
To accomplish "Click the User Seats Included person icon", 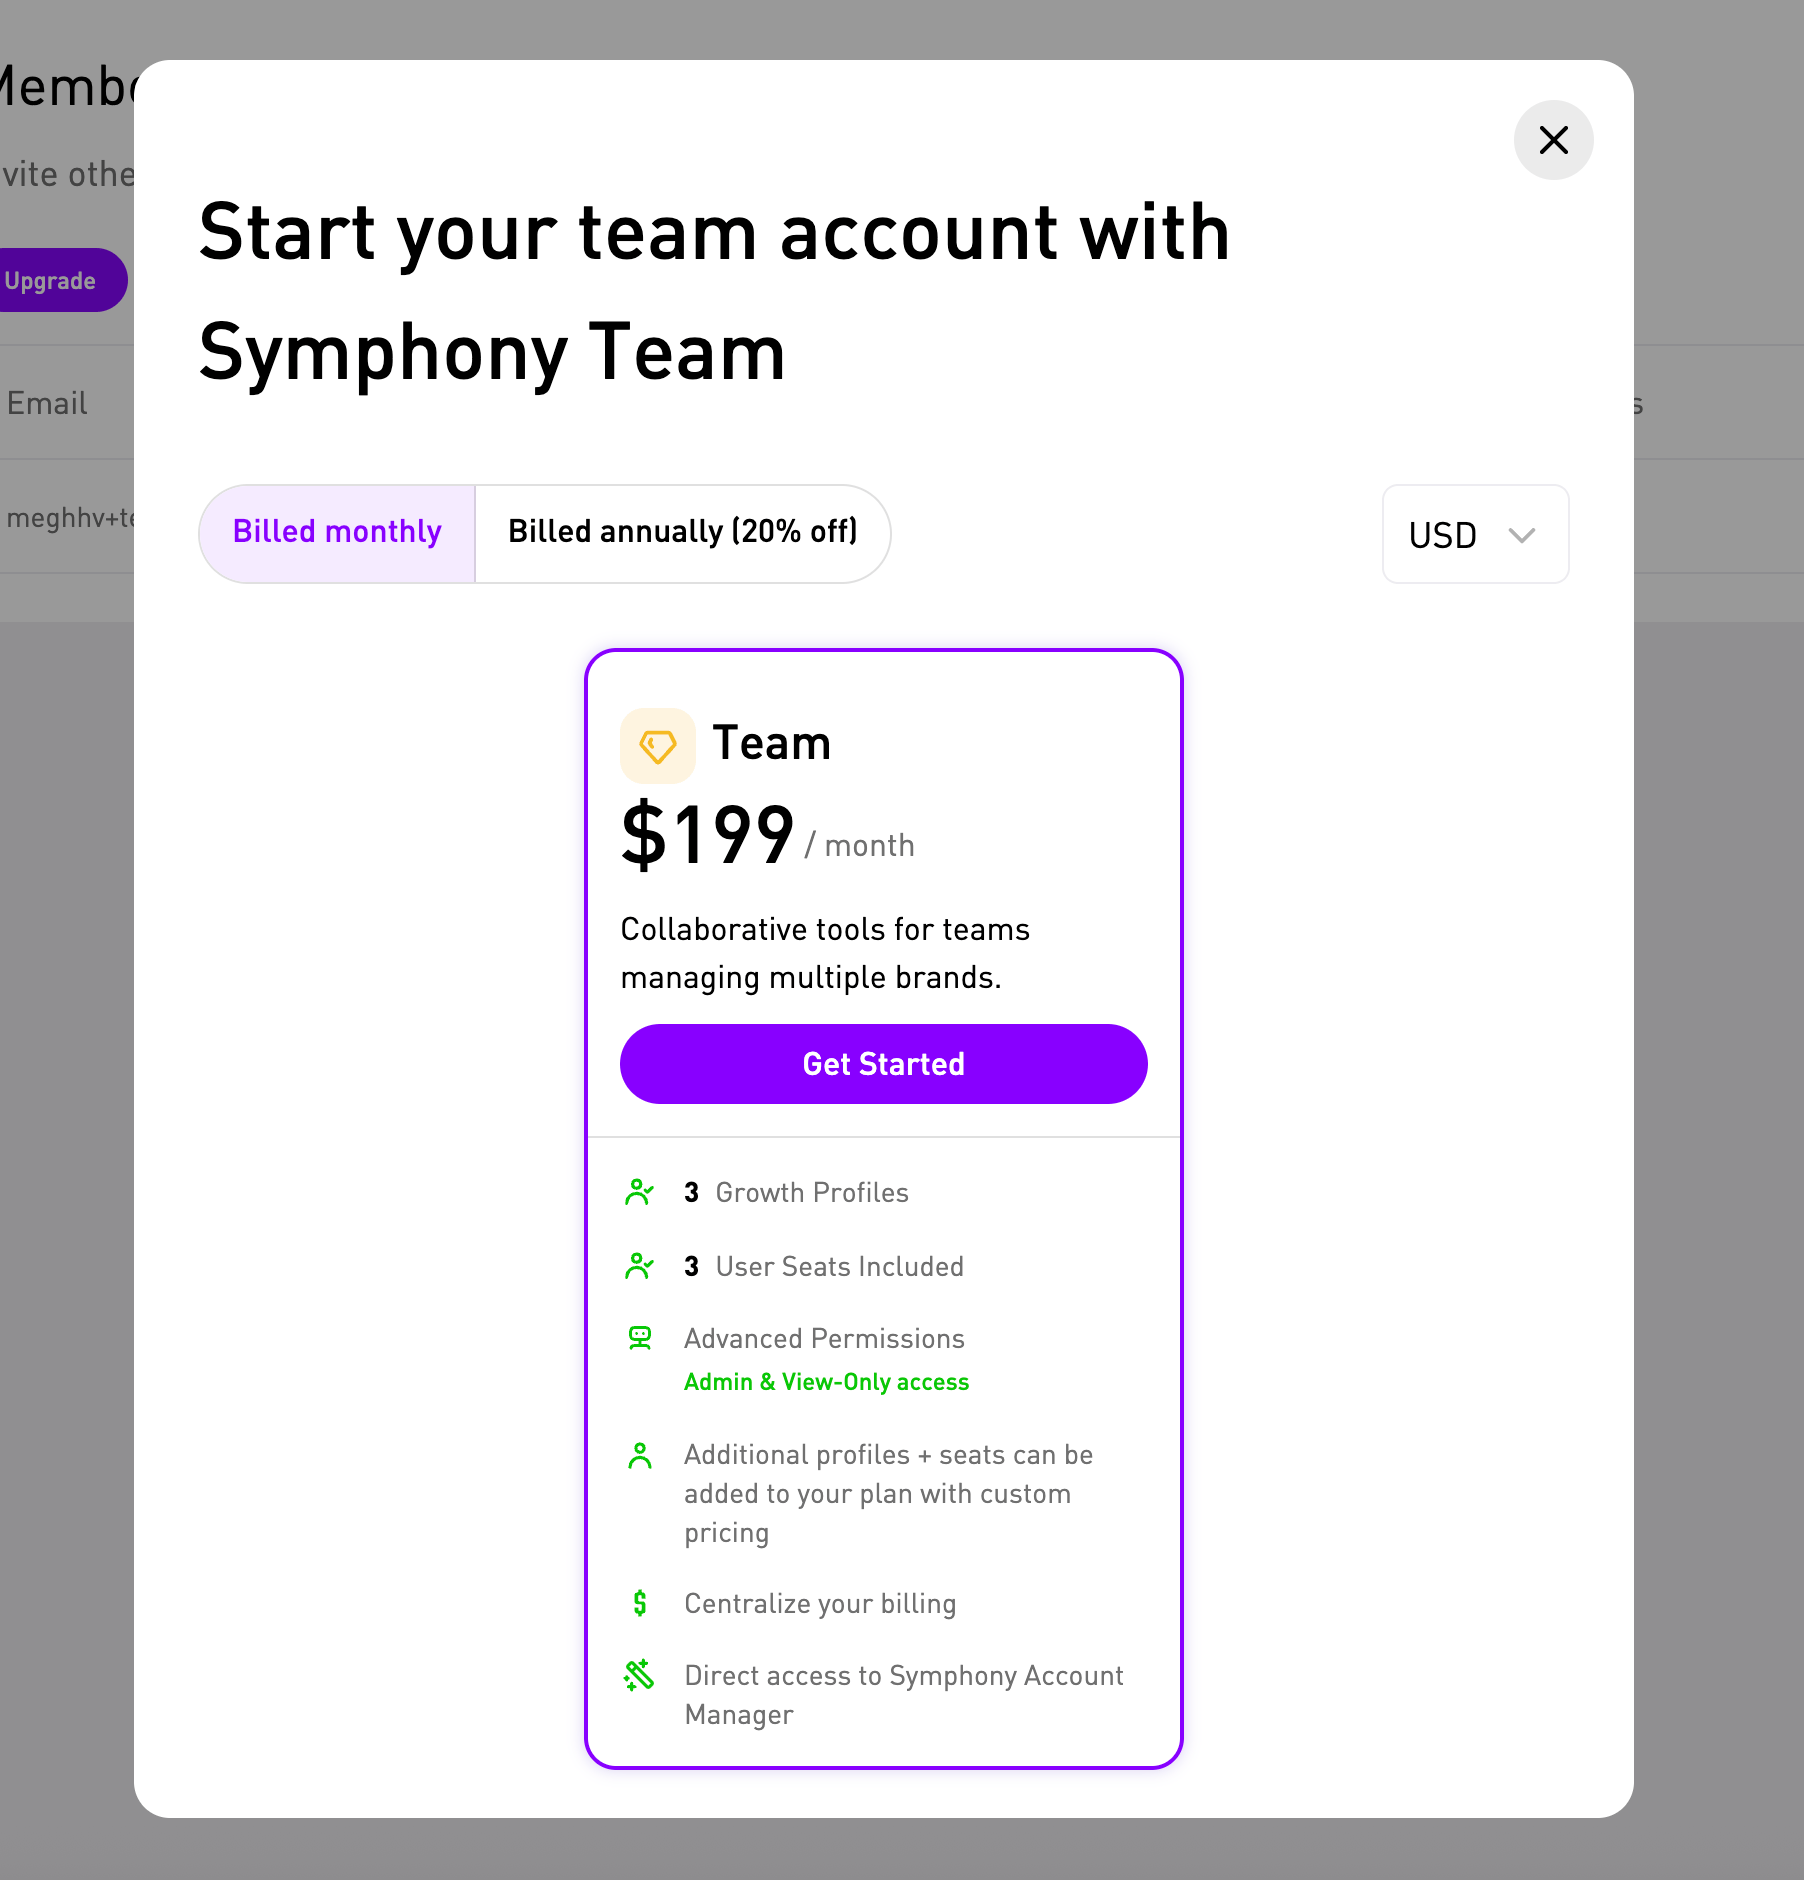I will point(640,1266).
